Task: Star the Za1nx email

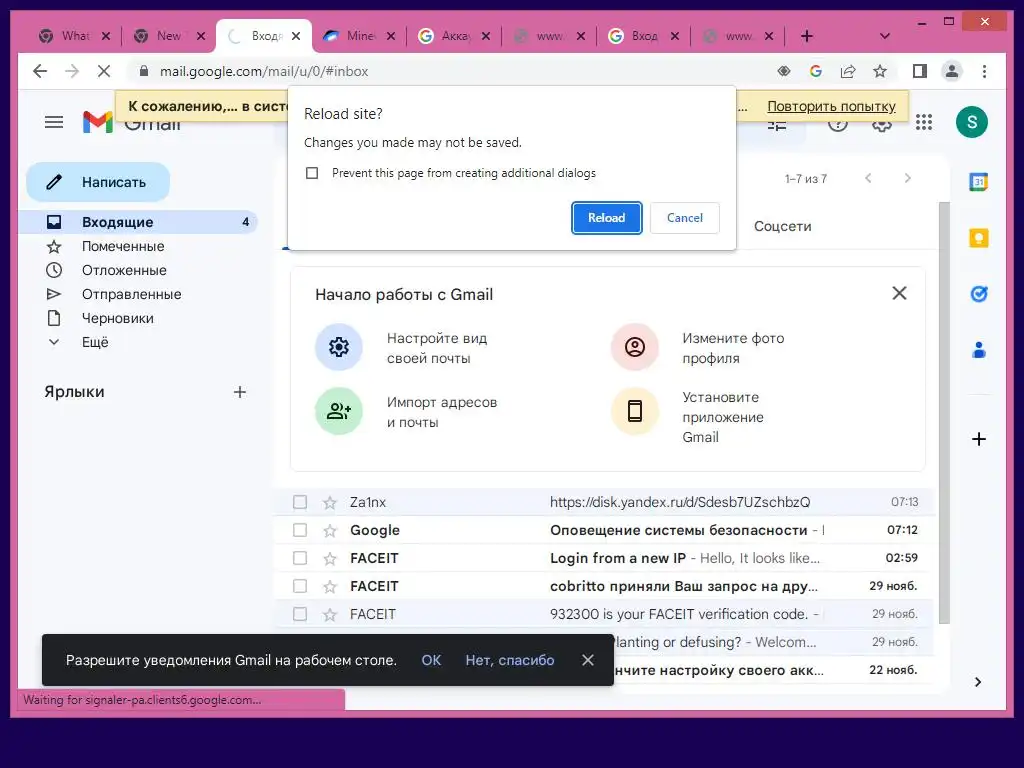Action: point(330,502)
